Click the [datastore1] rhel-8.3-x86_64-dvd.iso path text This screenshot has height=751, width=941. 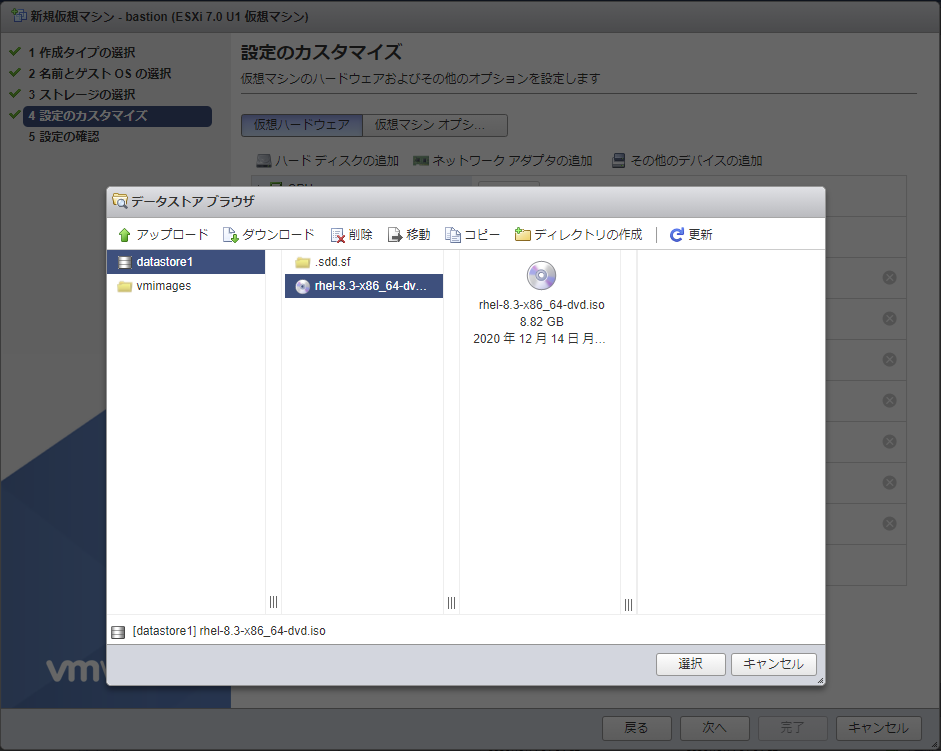(229, 631)
